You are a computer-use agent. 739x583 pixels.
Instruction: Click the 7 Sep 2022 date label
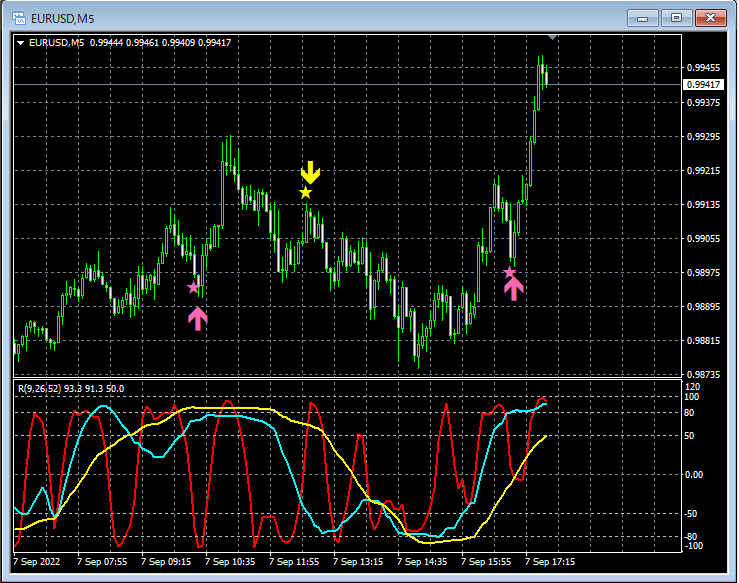(37, 562)
